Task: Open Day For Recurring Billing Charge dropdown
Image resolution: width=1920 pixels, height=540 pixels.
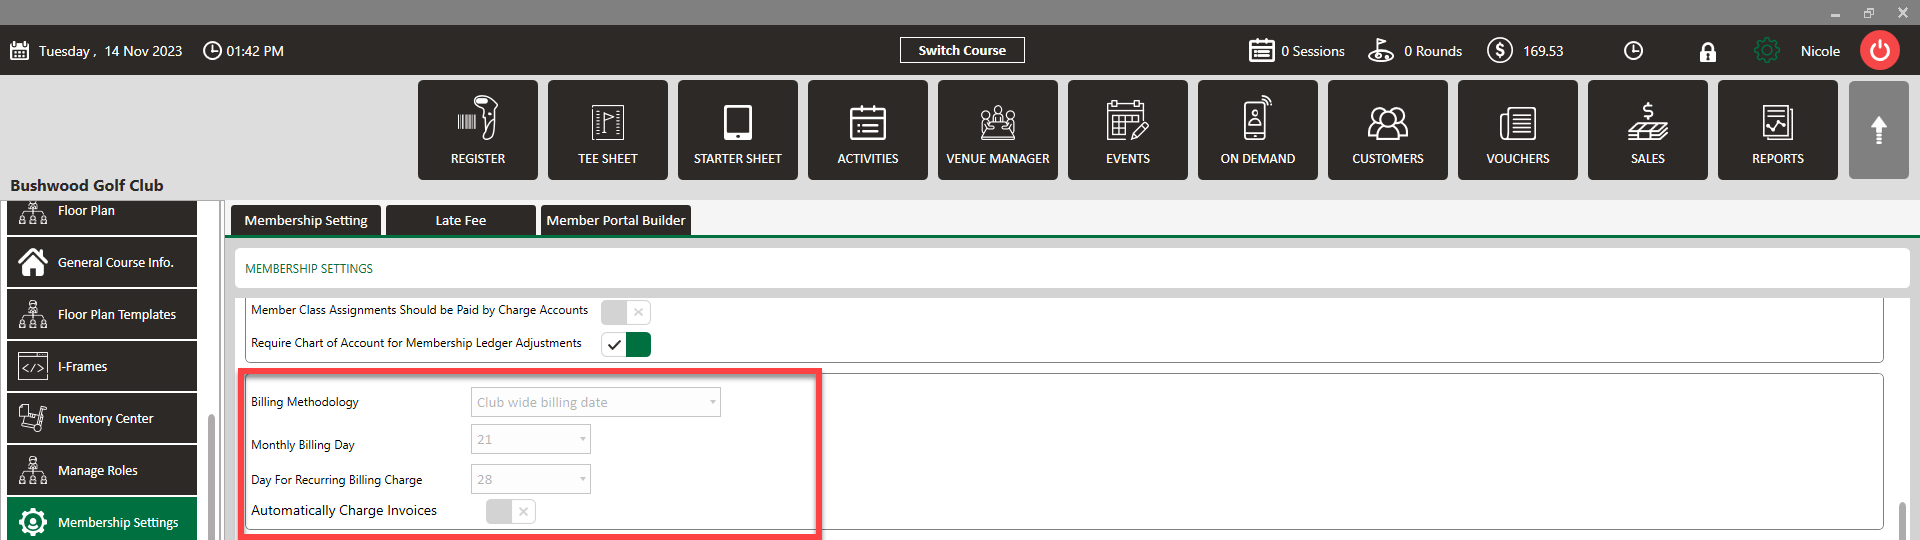Action: coord(531,480)
